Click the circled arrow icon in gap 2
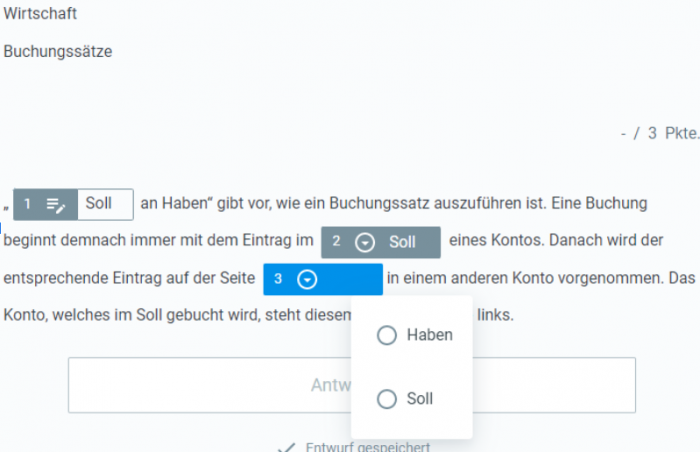This screenshot has width=700, height=452. (x=365, y=243)
